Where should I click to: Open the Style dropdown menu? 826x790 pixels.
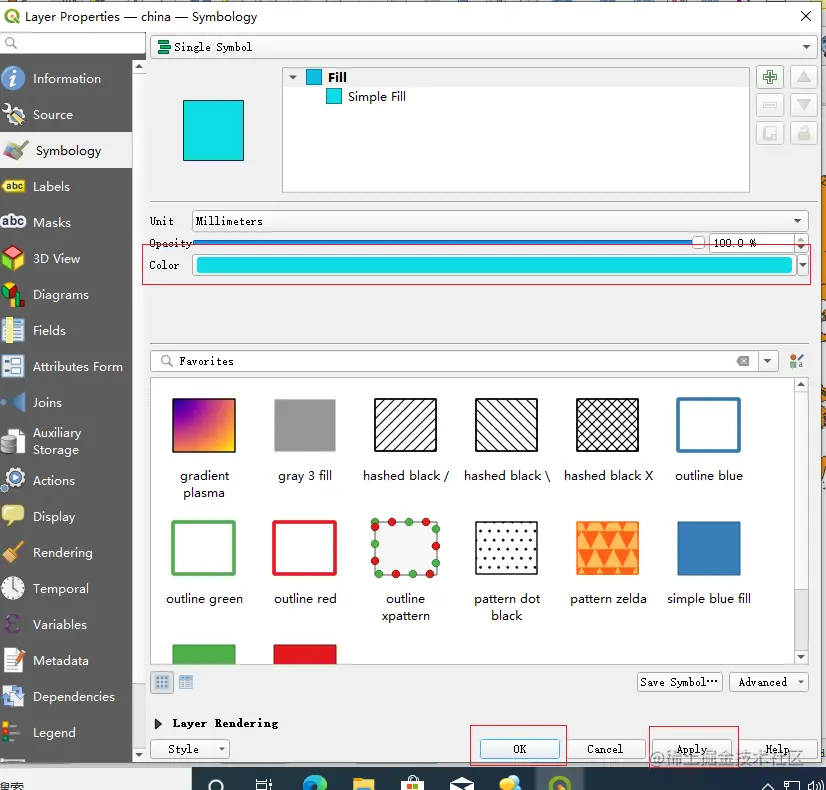tap(190, 749)
